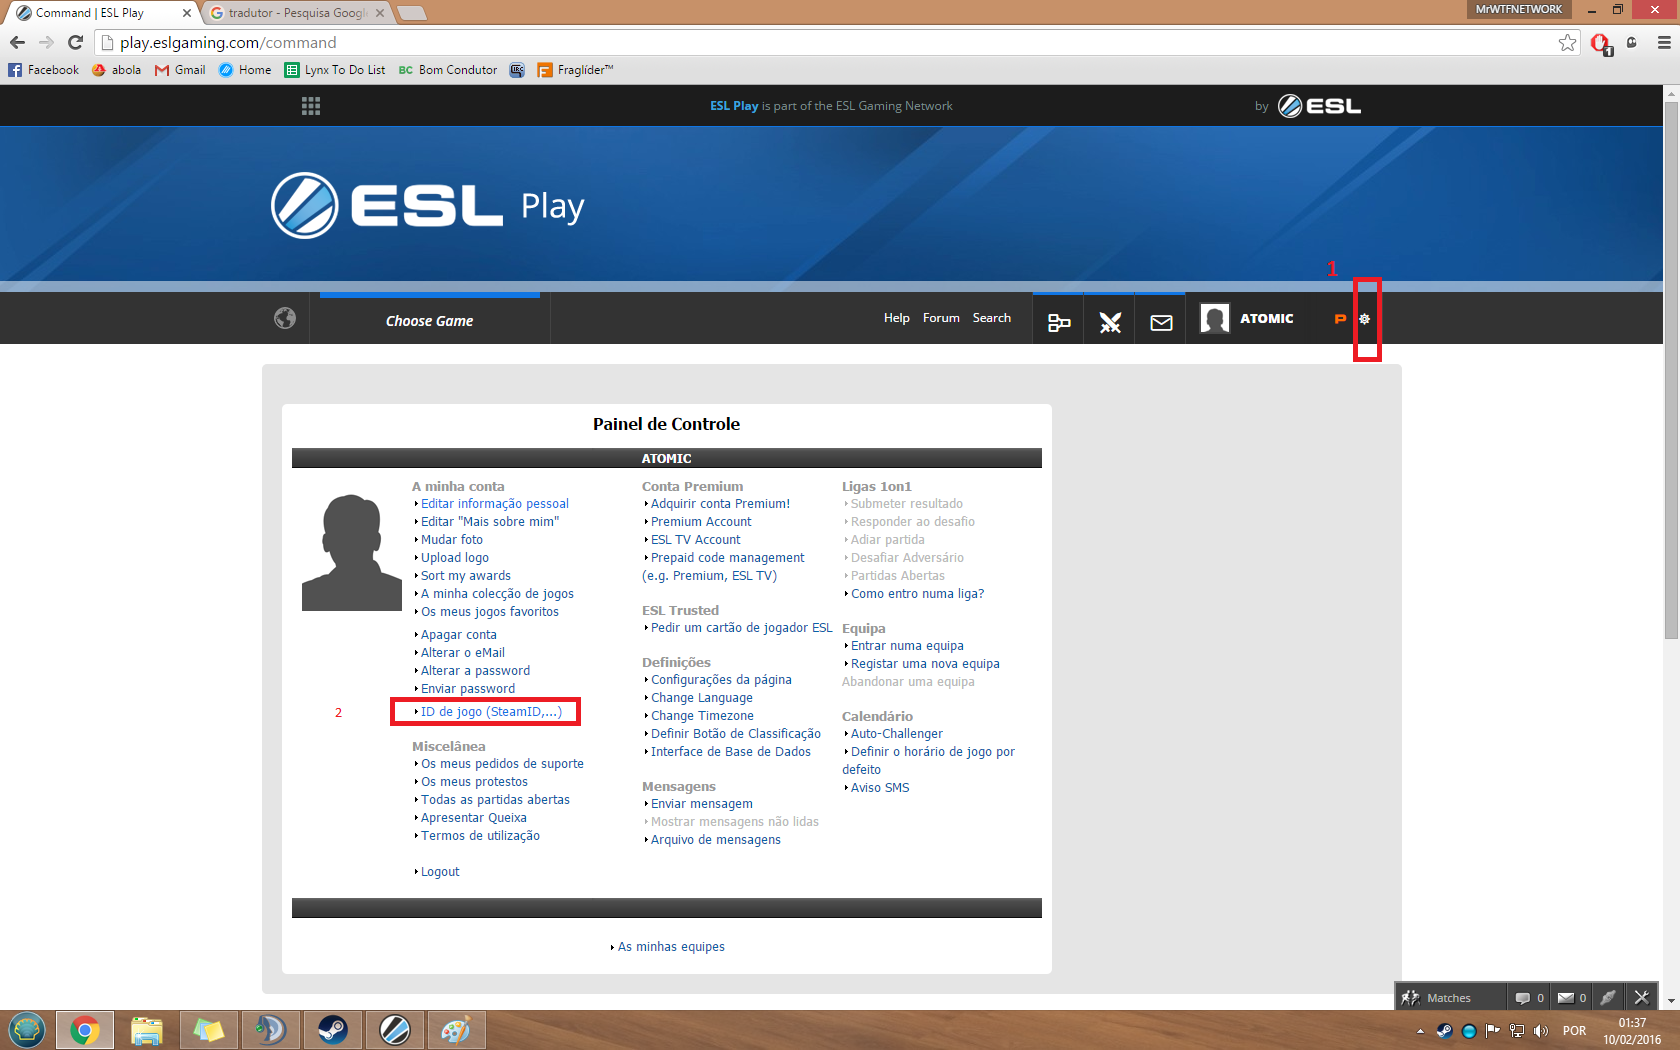Click the Auto-Challenger link
Viewport: 1680px width, 1050px height.
[x=897, y=734]
